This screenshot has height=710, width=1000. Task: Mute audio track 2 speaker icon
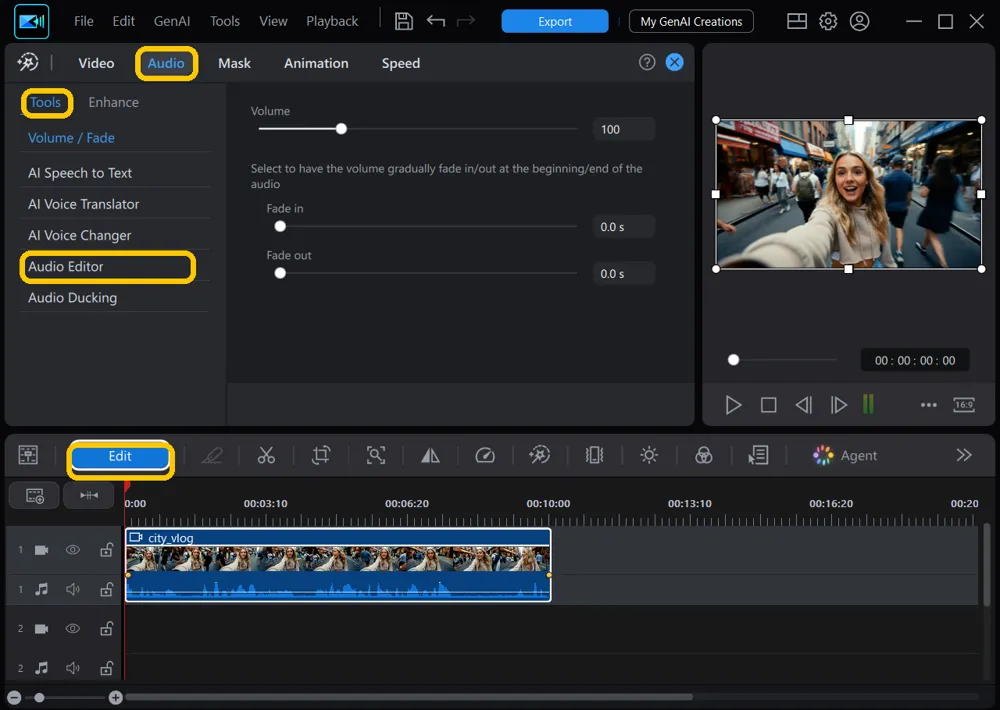pyautogui.click(x=73, y=668)
